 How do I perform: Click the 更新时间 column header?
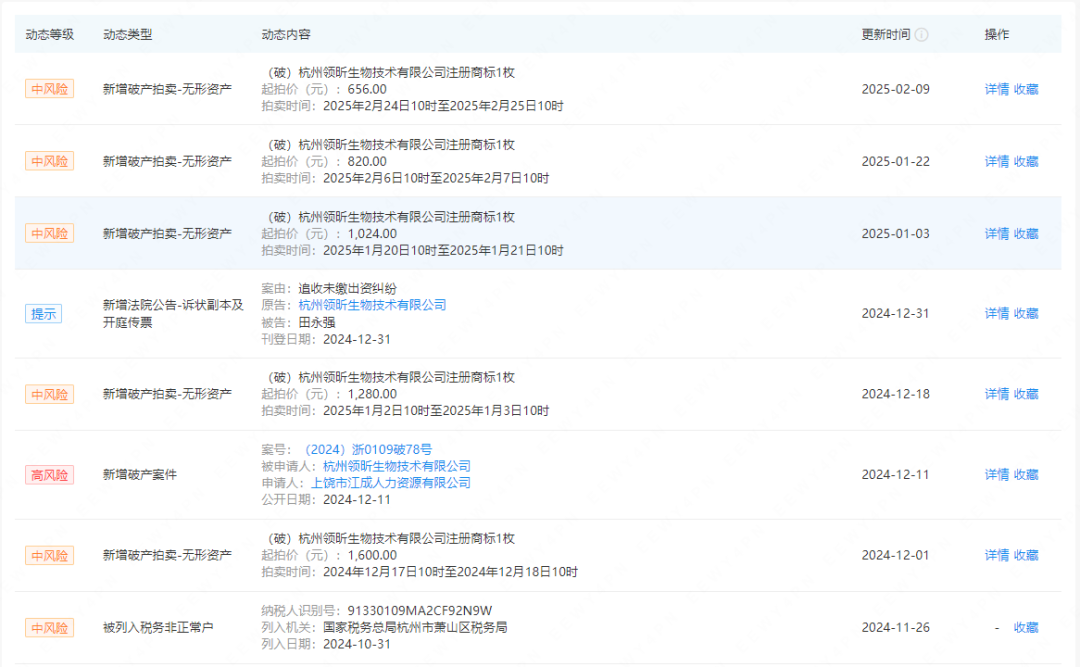click(x=886, y=34)
